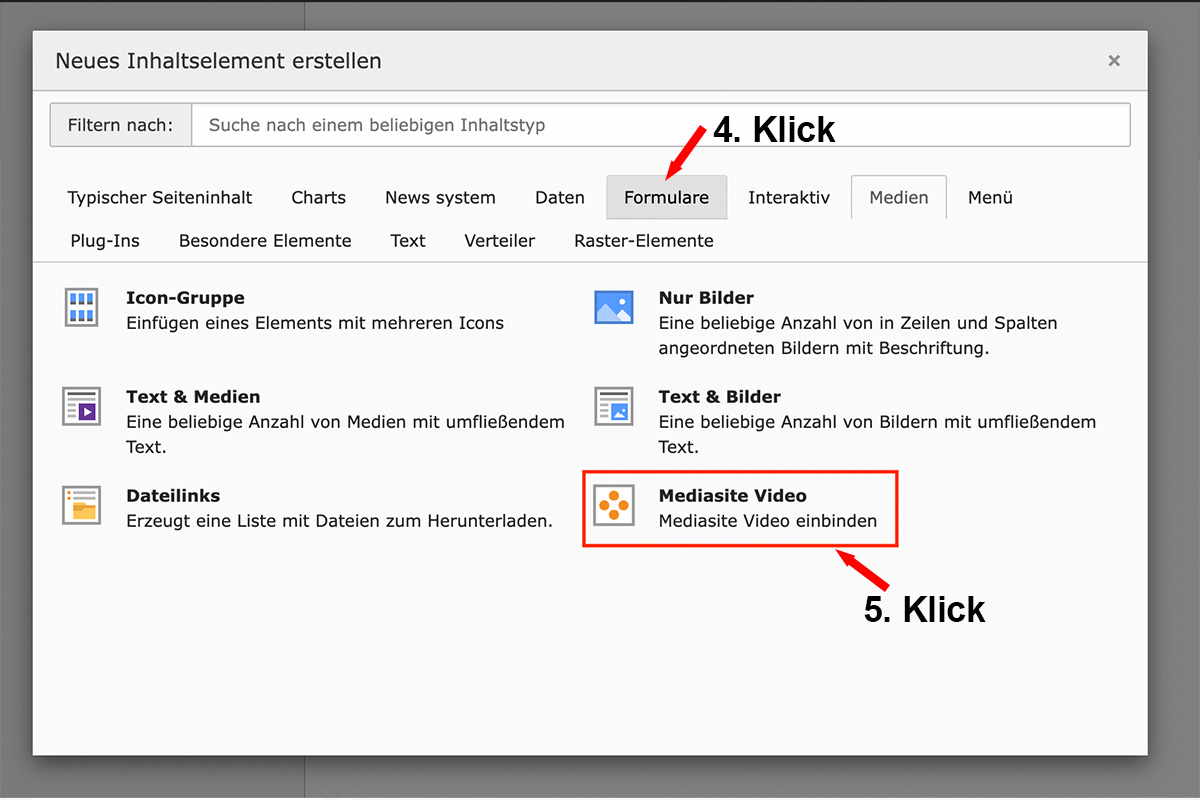
Task: Open the Formulare tab
Action: tap(666, 198)
